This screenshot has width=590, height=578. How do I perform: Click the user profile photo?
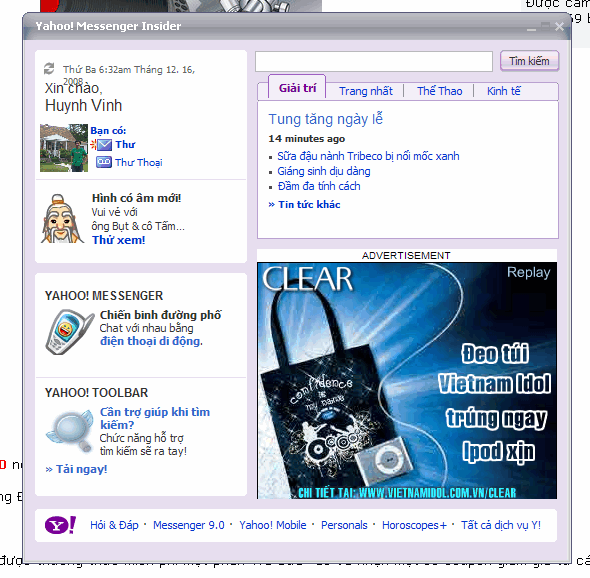(64, 148)
